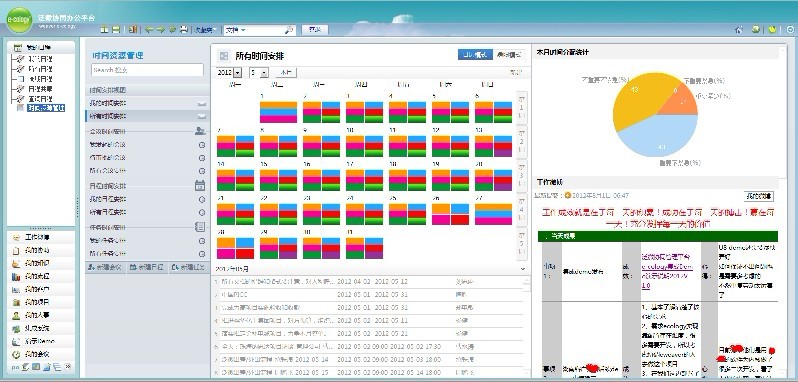The width and height of the screenshot is (798, 382).
Task: Switch to the blue highlighted calendar view mode
Action: (475, 54)
